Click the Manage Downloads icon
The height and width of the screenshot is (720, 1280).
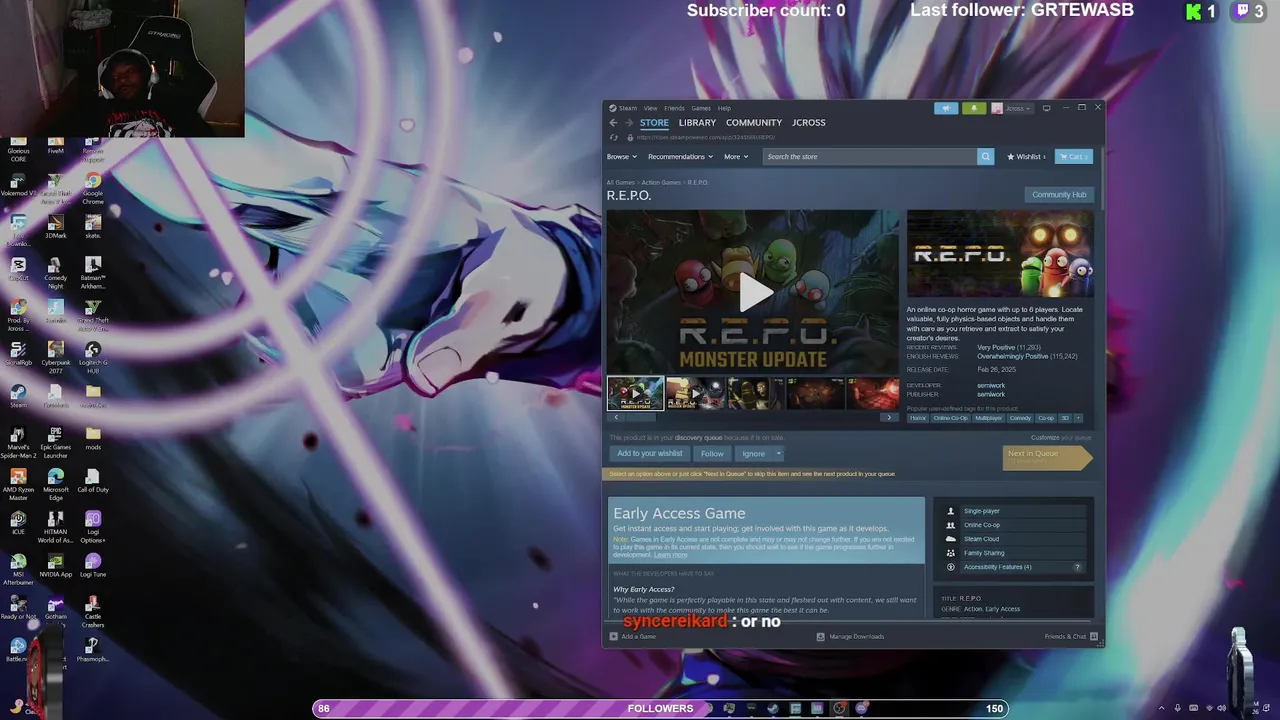click(821, 636)
